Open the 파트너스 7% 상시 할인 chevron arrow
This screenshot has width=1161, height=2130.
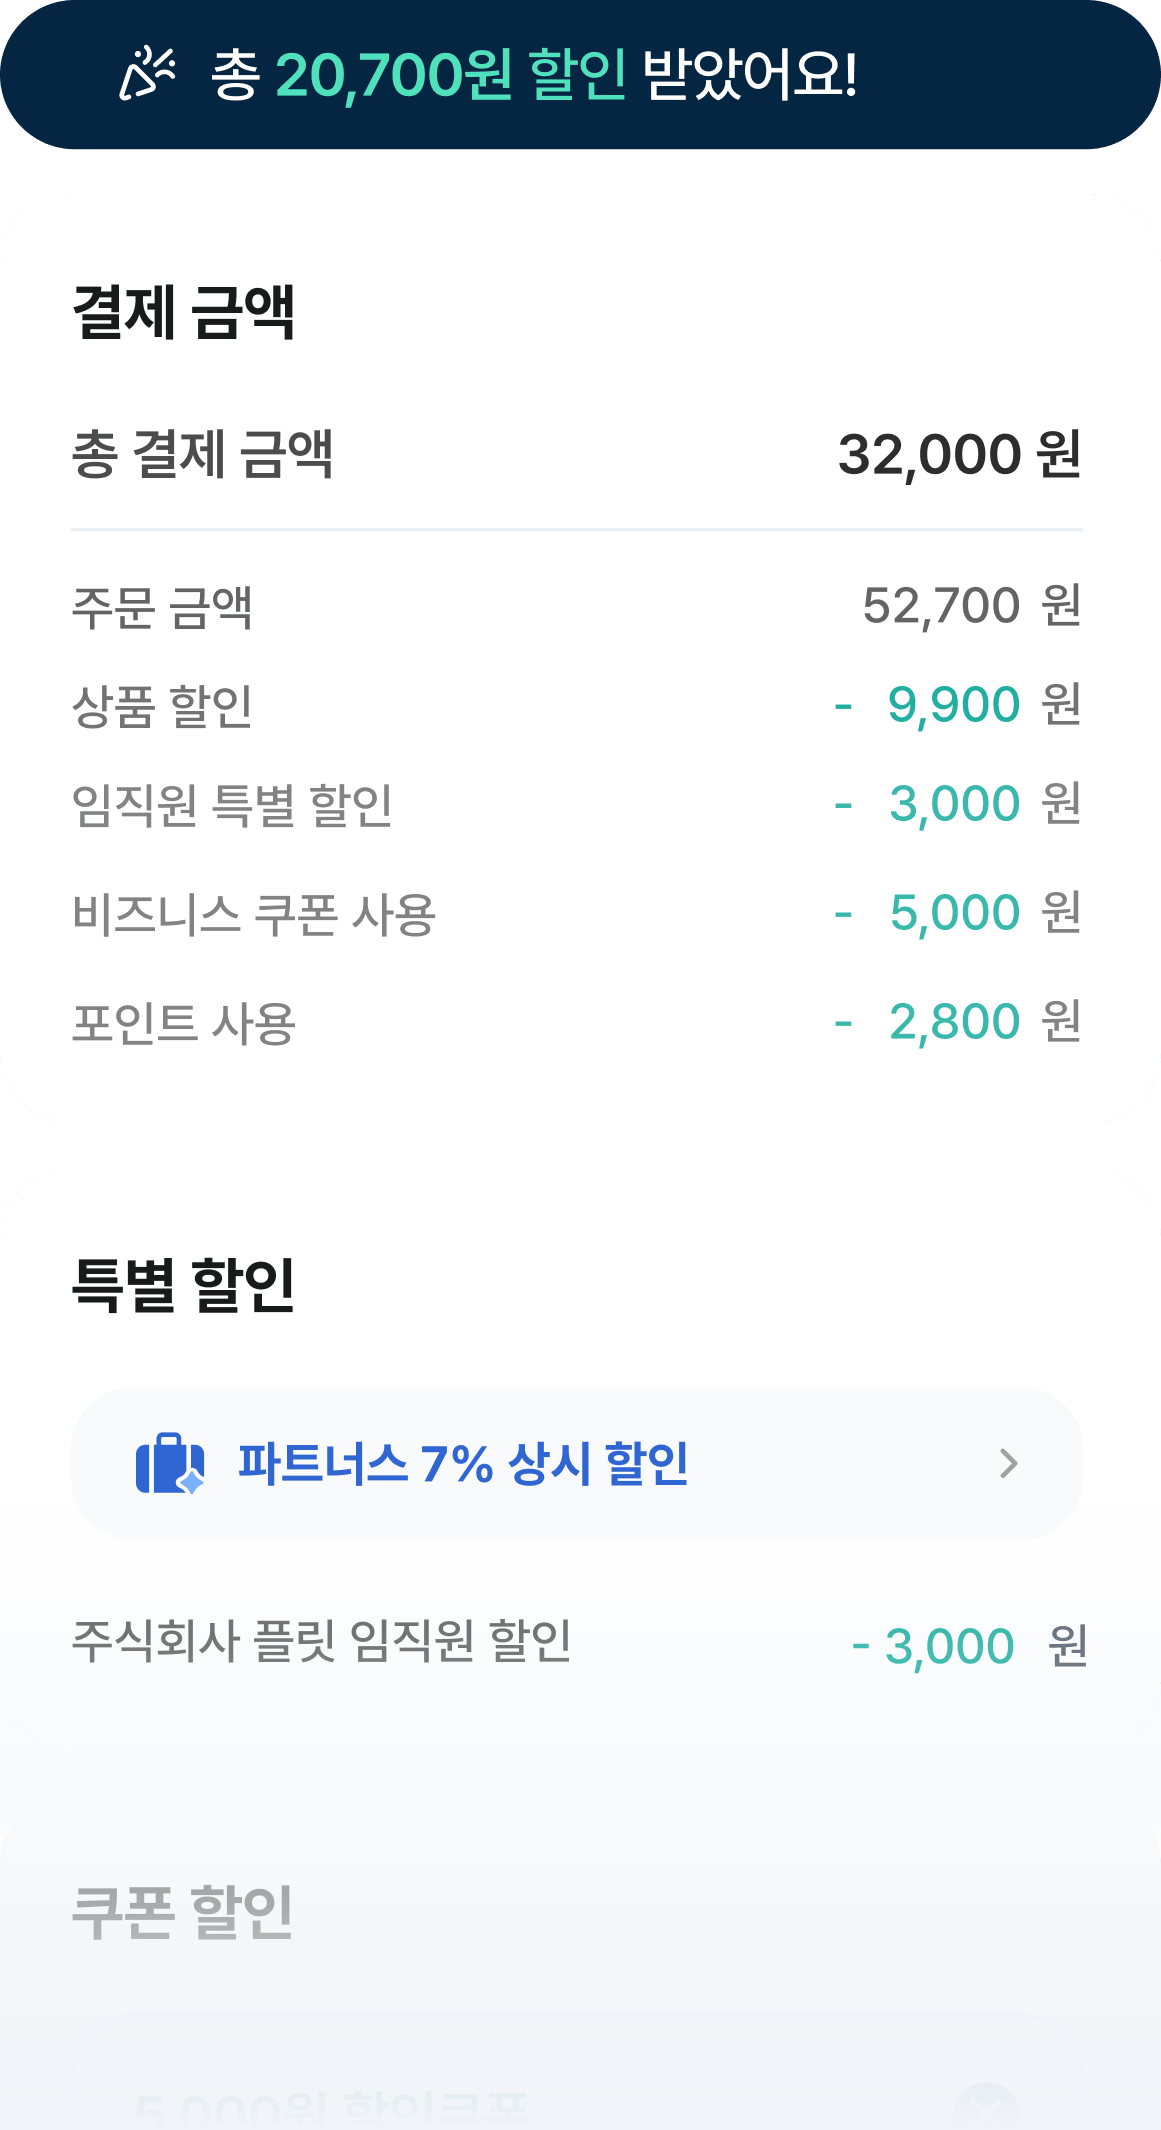tap(1008, 1463)
